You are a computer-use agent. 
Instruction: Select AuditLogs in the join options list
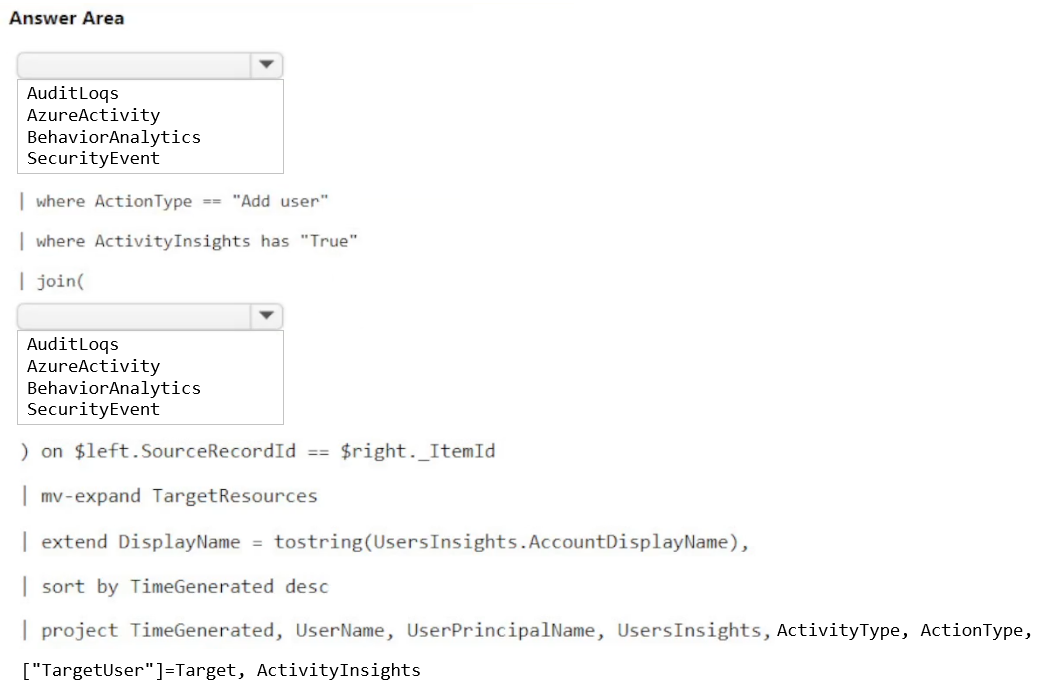pos(73,344)
